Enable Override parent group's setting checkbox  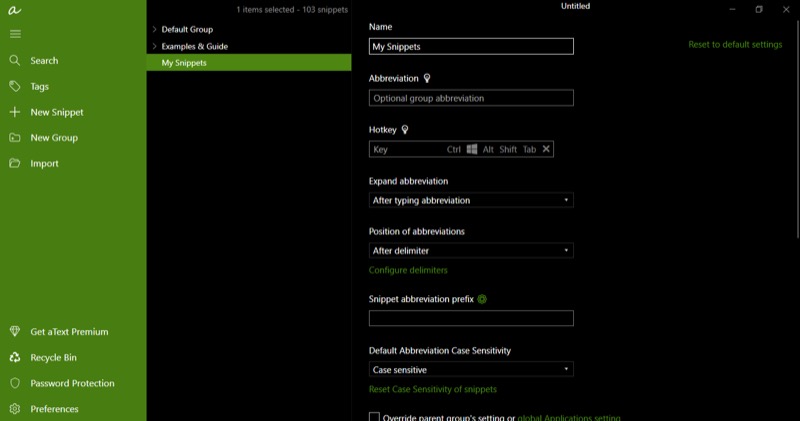click(374, 417)
